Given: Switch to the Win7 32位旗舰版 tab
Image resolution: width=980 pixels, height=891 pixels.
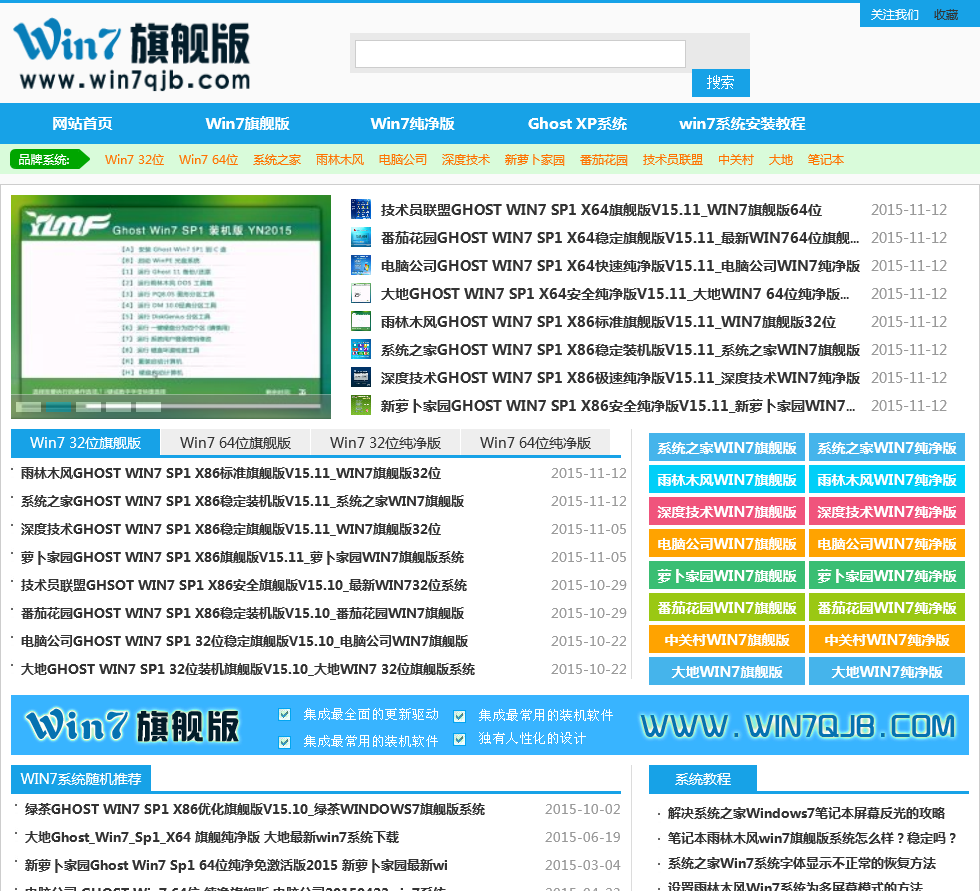Looking at the screenshot, I should [86, 442].
